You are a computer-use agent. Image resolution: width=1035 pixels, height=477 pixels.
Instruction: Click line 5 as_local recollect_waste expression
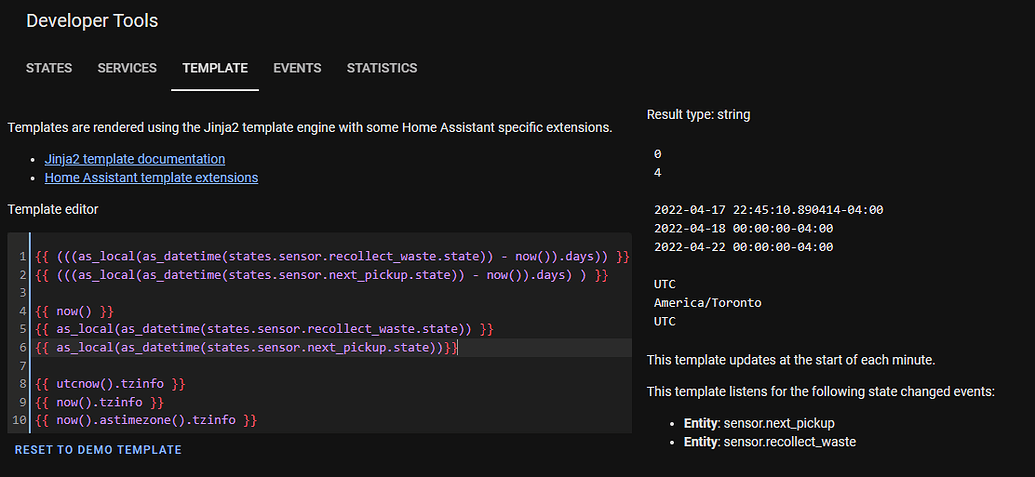click(x=264, y=329)
